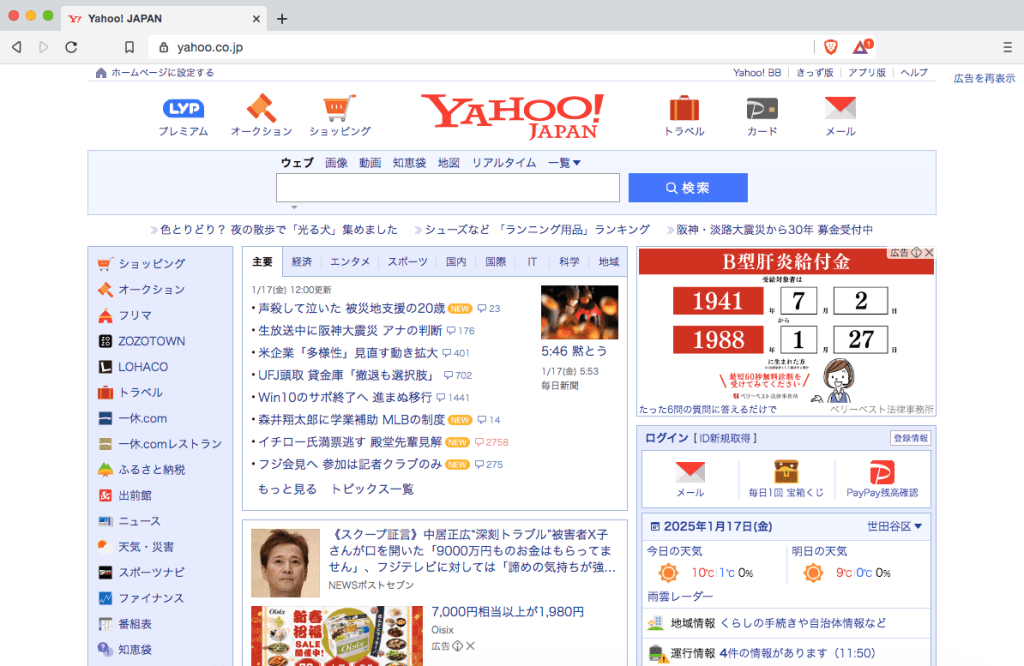The width and height of the screenshot is (1024, 666).
Task: Choose 画像 search type
Action: pyautogui.click(x=336, y=163)
